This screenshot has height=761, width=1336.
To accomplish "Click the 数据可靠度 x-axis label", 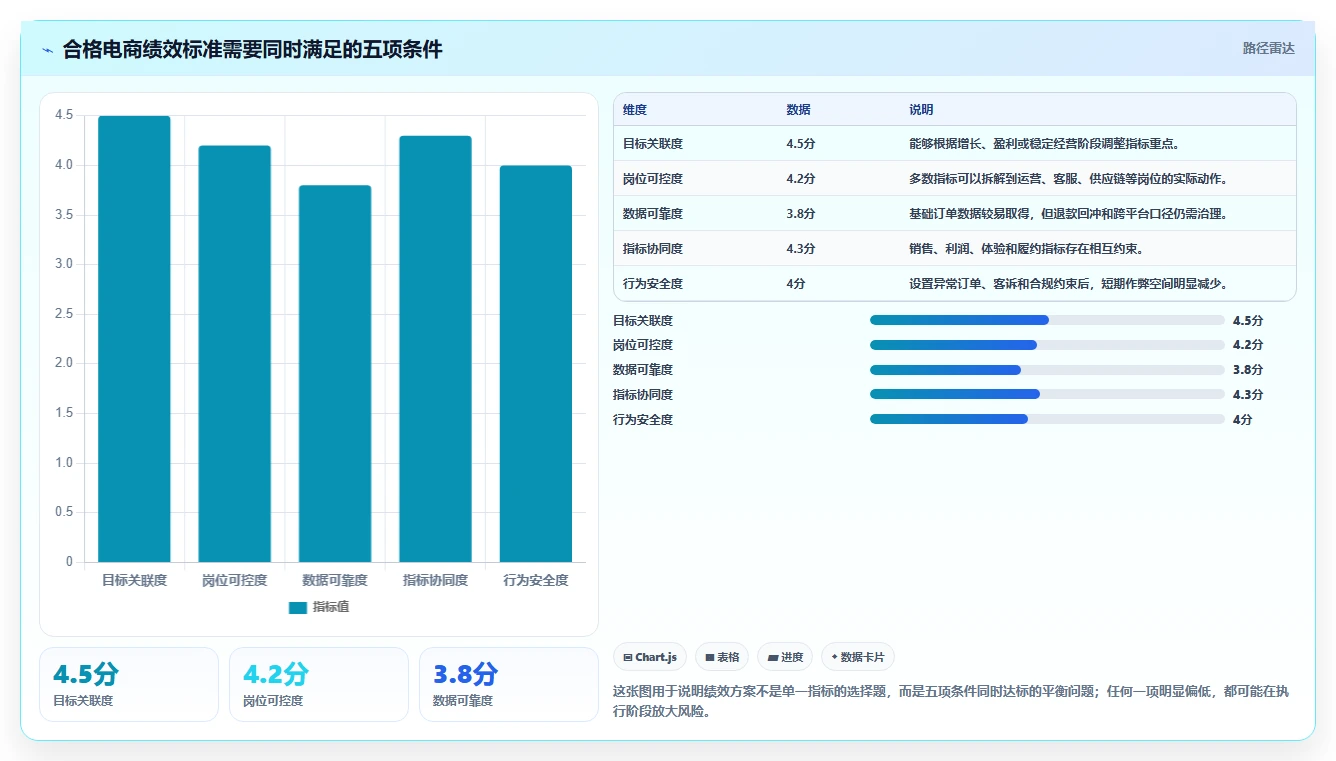I will (335, 580).
